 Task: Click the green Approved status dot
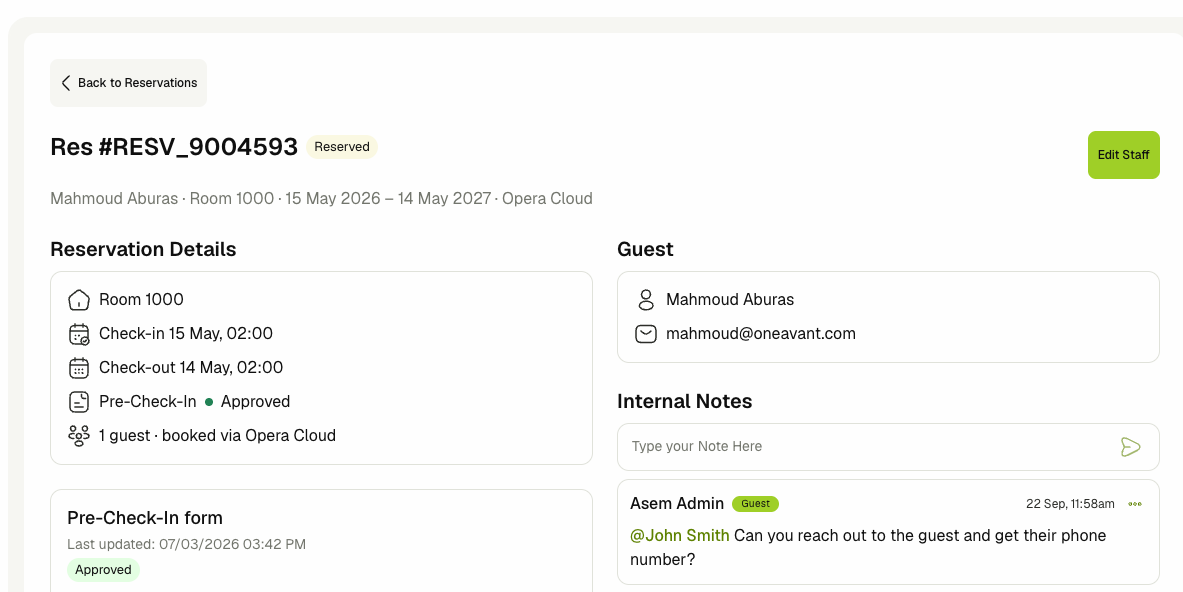coord(209,402)
